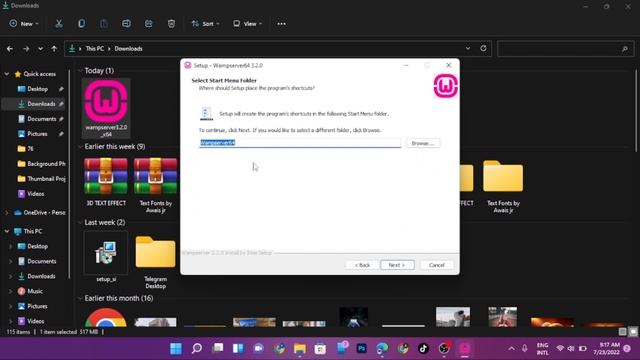This screenshot has height=360, width=640.
Task: Click Downloads in the address breadcrumb
Action: (128, 49)
